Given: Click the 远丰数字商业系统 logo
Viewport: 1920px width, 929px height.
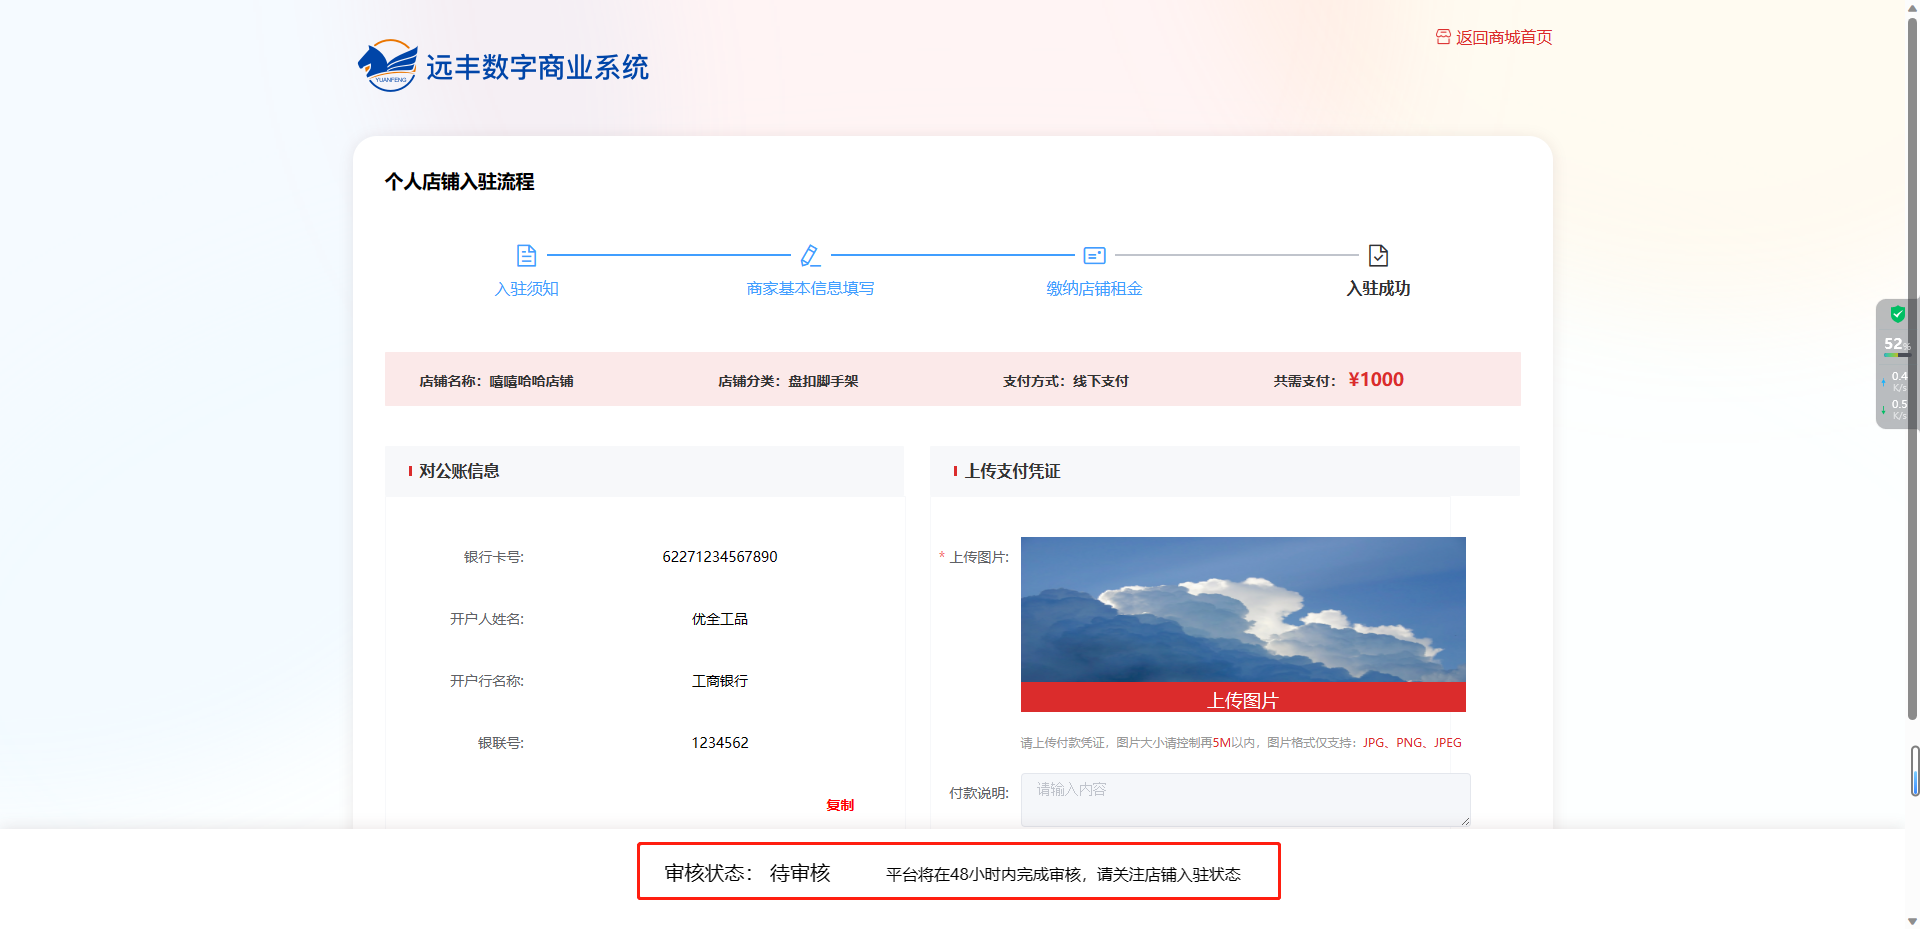Looking at the screenshot, I should coord(503,66).
